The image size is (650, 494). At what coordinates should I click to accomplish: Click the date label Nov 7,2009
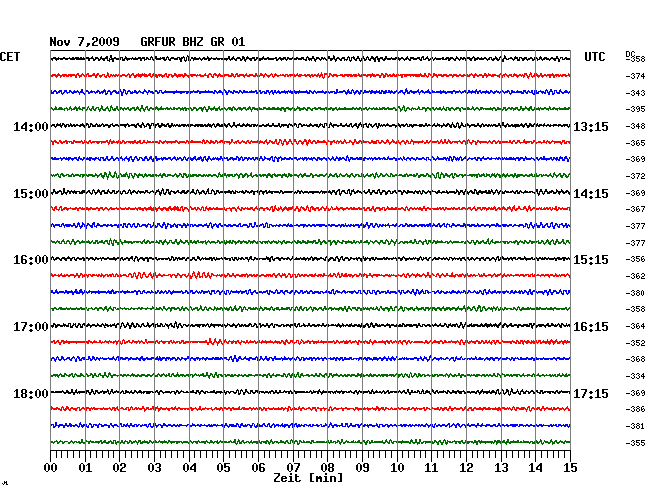85,42
